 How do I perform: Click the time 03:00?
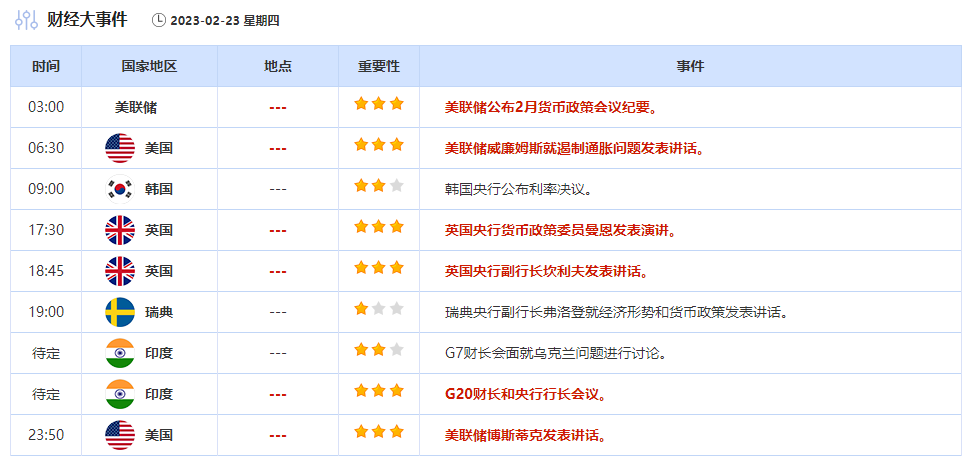(46, 108)
